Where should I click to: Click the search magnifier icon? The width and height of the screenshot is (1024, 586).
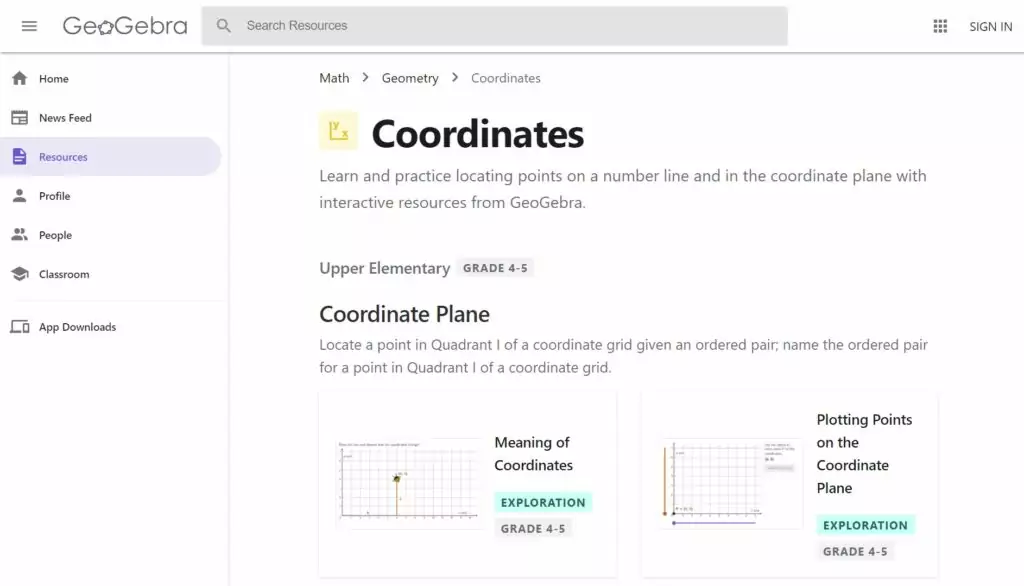point(223,26)
